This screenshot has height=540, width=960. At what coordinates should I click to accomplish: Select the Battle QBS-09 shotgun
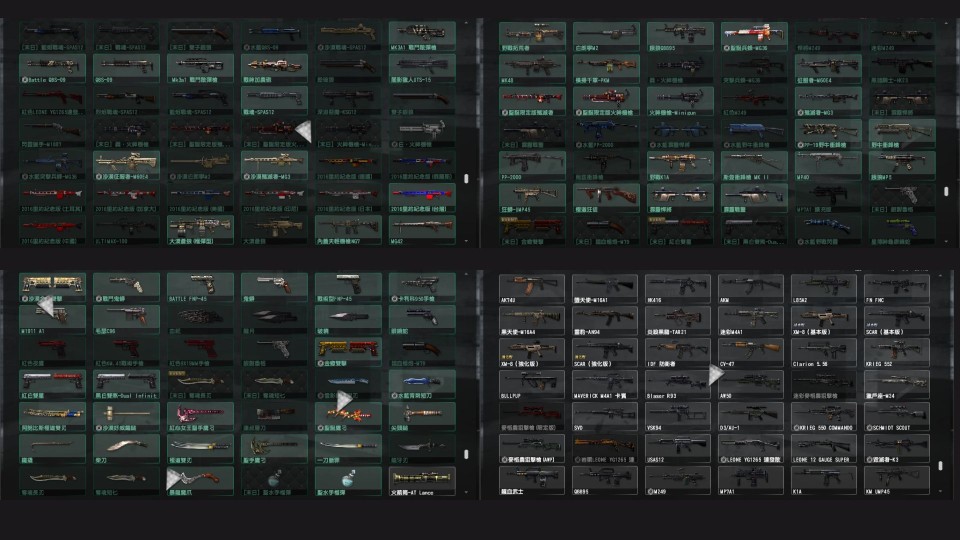(52, 69)
